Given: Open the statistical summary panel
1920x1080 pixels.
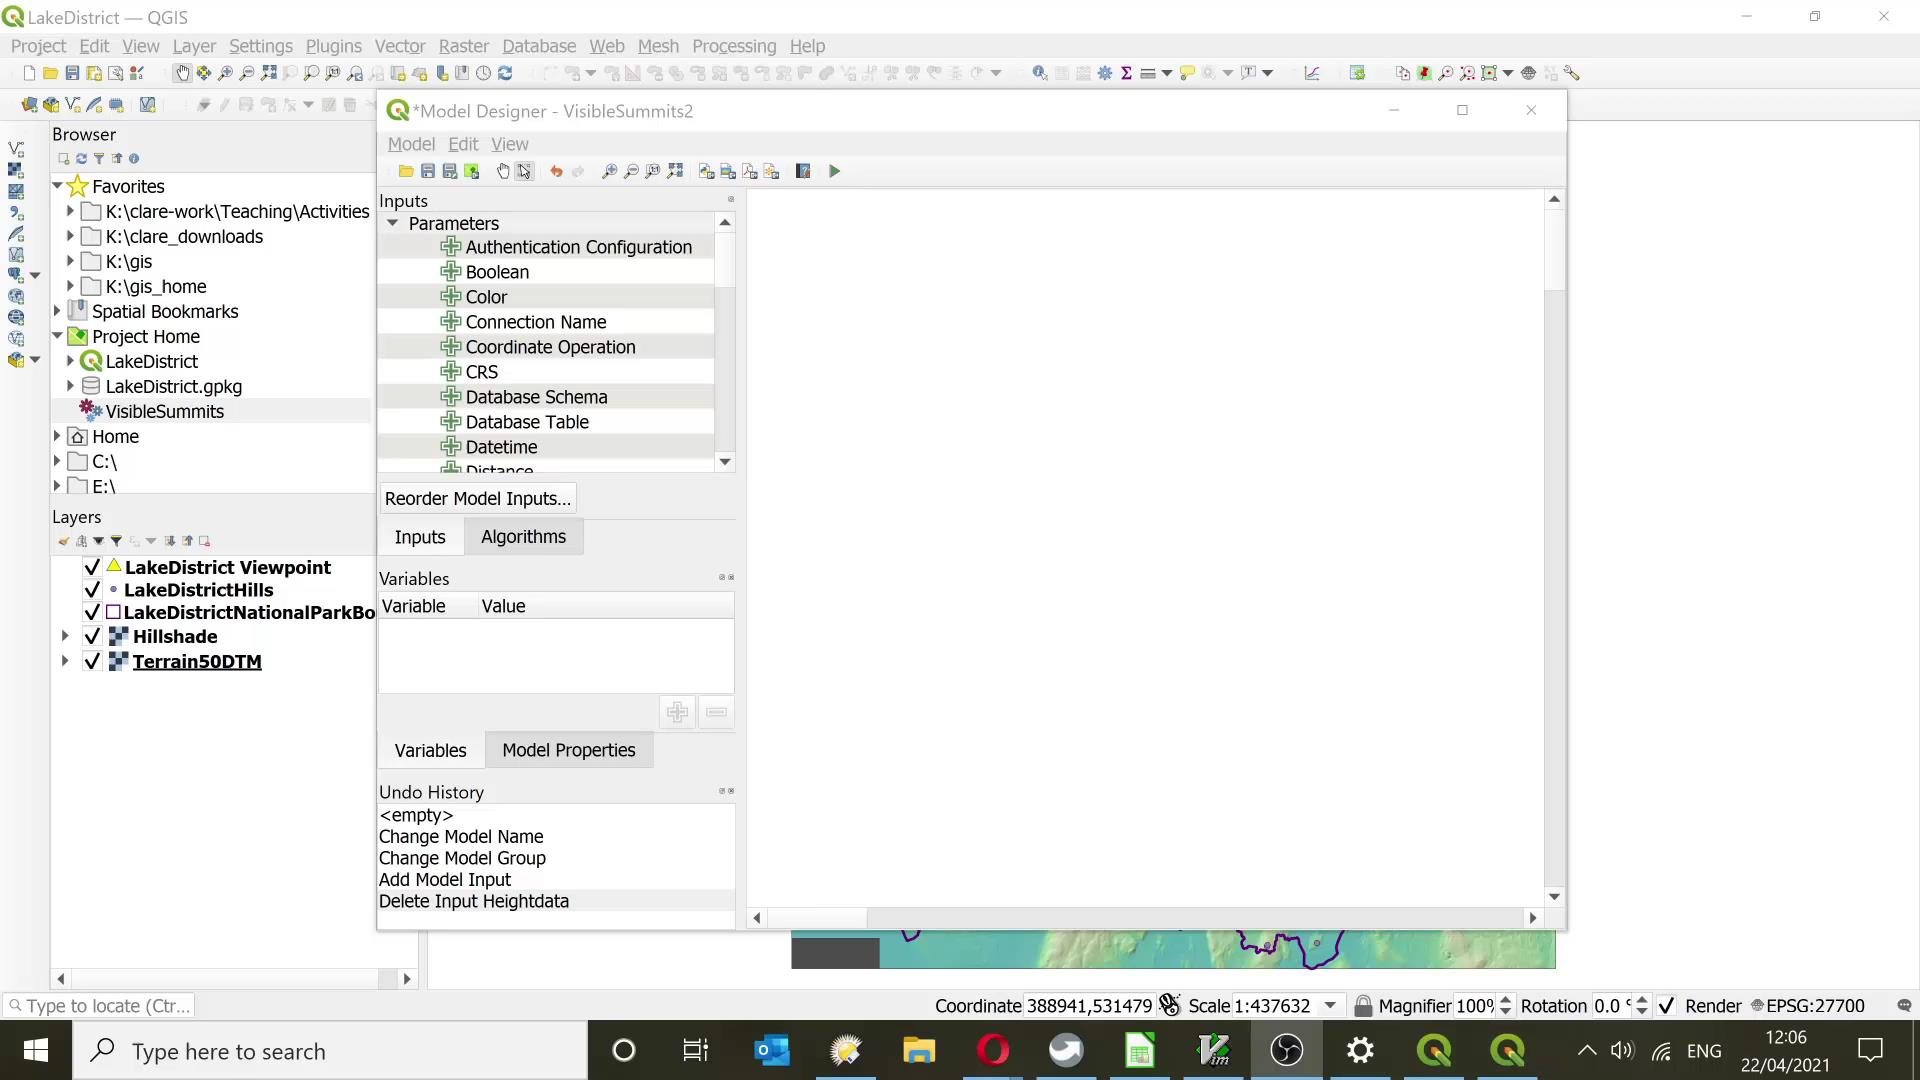Looking at the screenshot, I should 1126,72.
